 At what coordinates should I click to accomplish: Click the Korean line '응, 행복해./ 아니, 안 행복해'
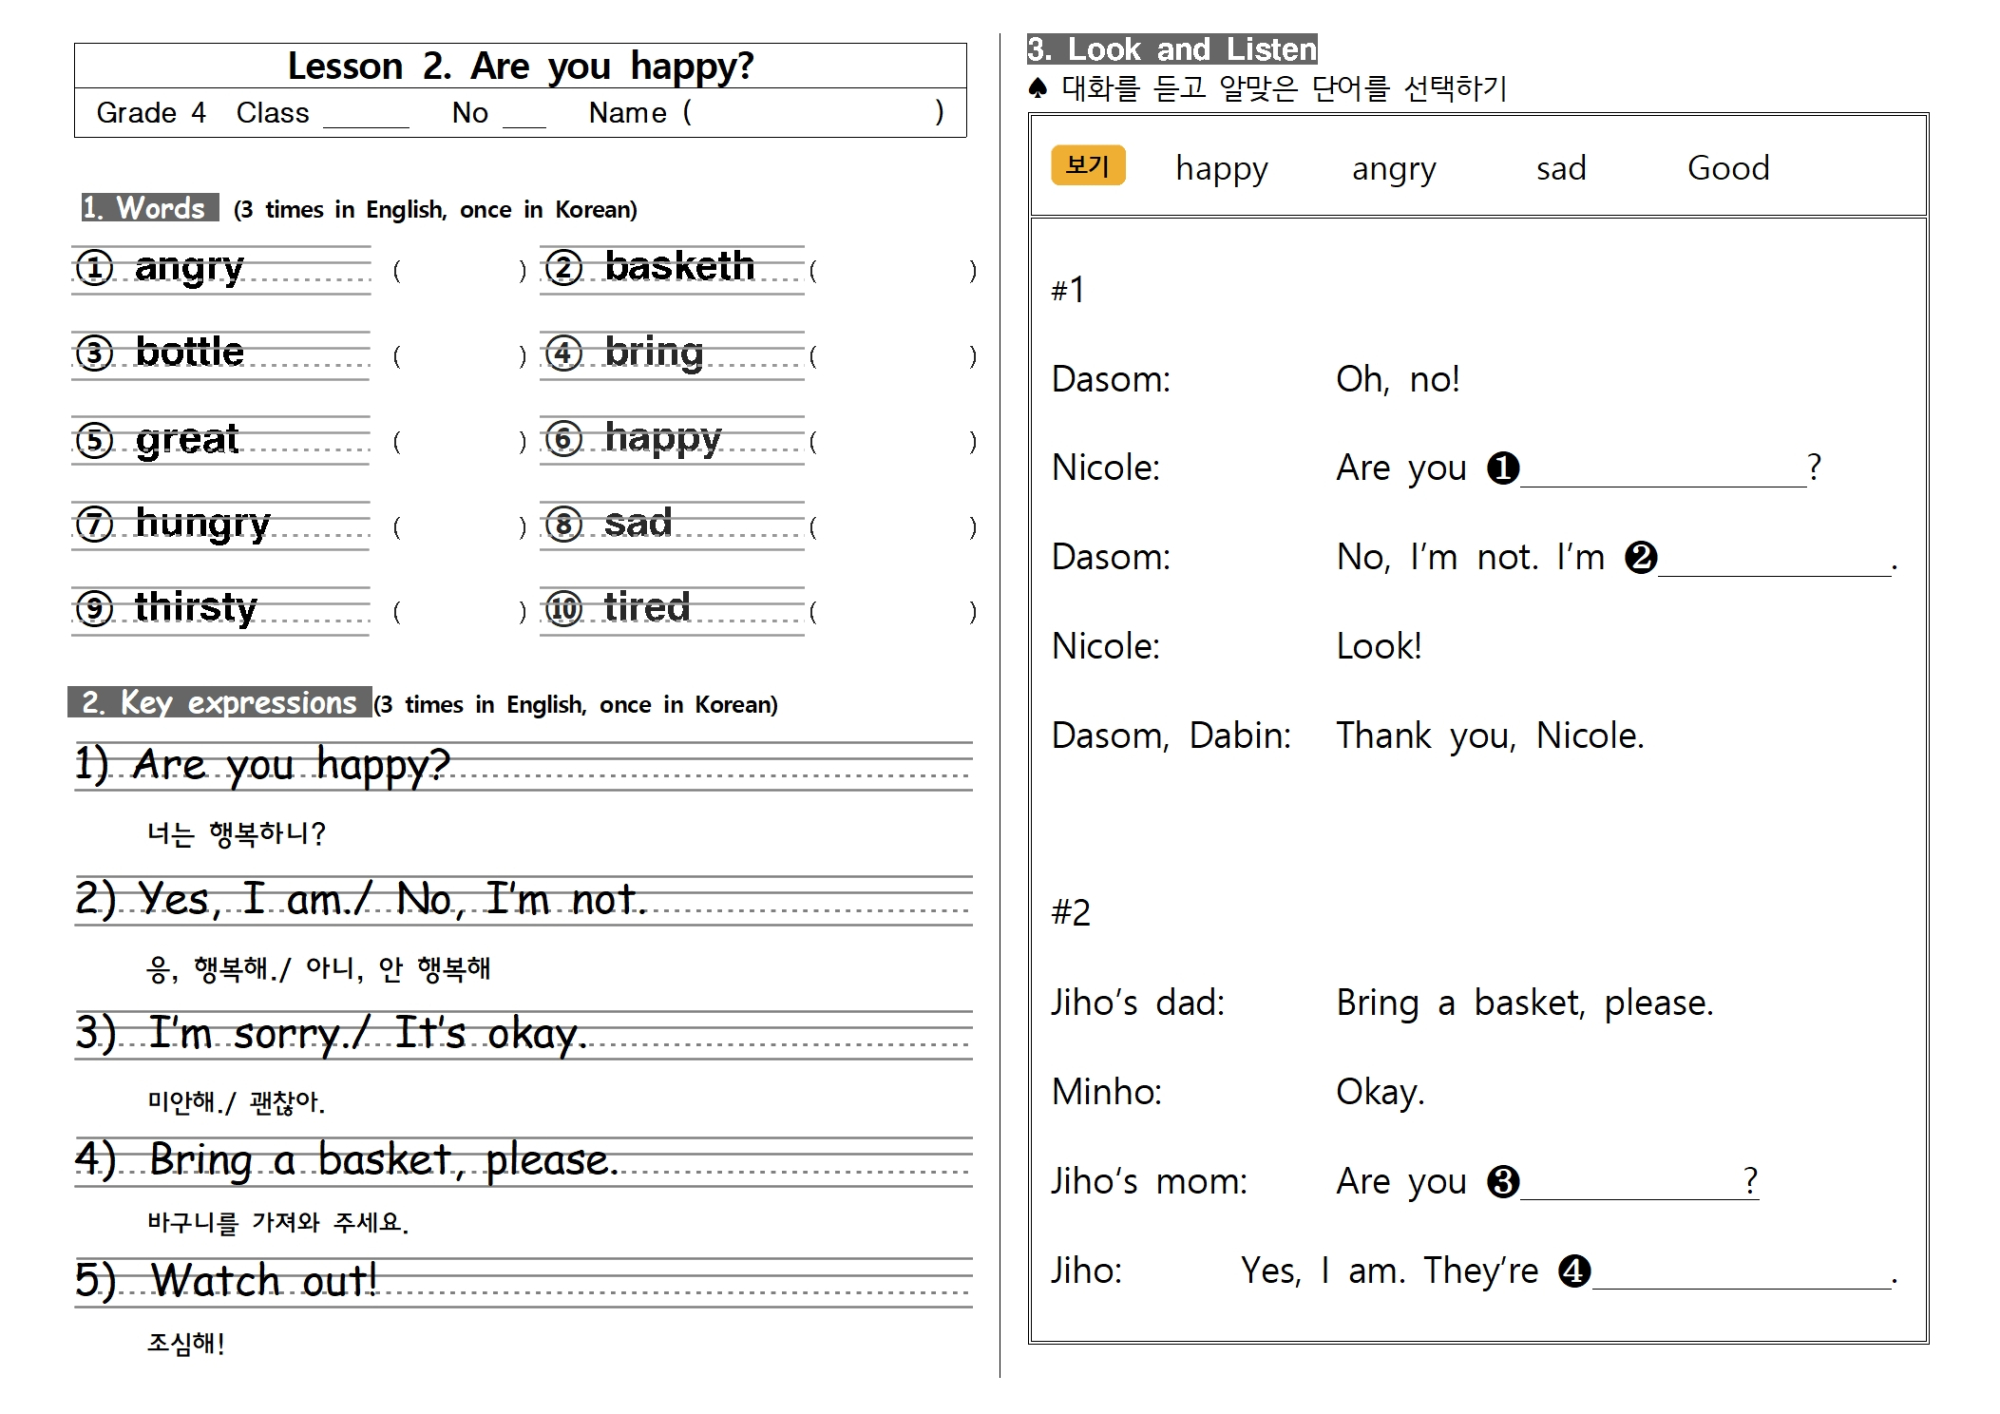click(x=318, y=968)
